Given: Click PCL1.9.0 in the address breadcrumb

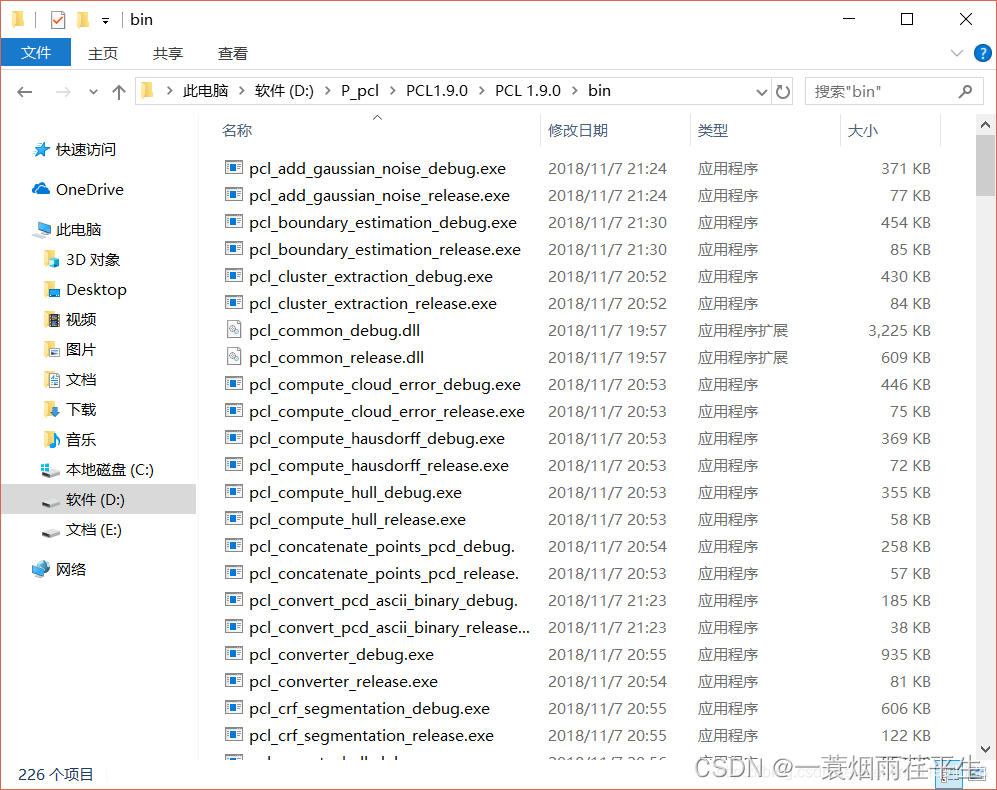Looking at the screenshot, I should (437, 91).
